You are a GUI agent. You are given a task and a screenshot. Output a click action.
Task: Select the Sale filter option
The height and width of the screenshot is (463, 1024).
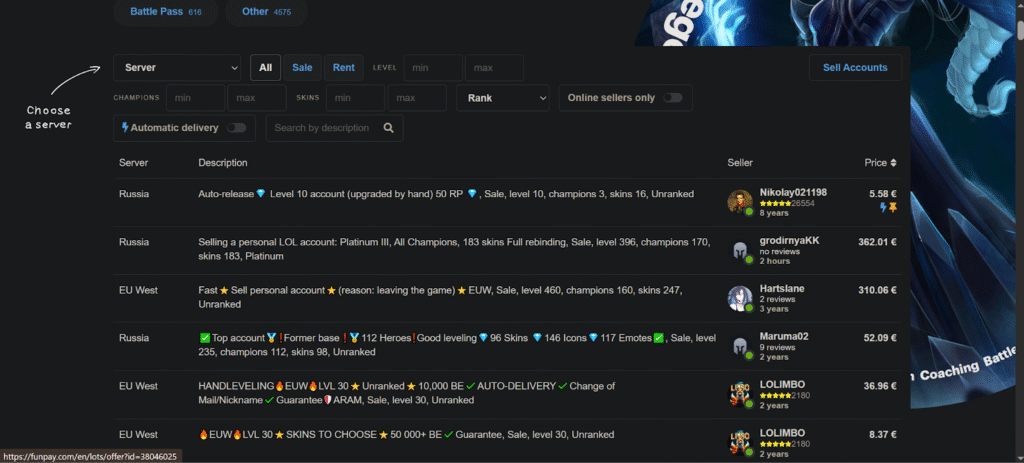(x=301, y=68)
